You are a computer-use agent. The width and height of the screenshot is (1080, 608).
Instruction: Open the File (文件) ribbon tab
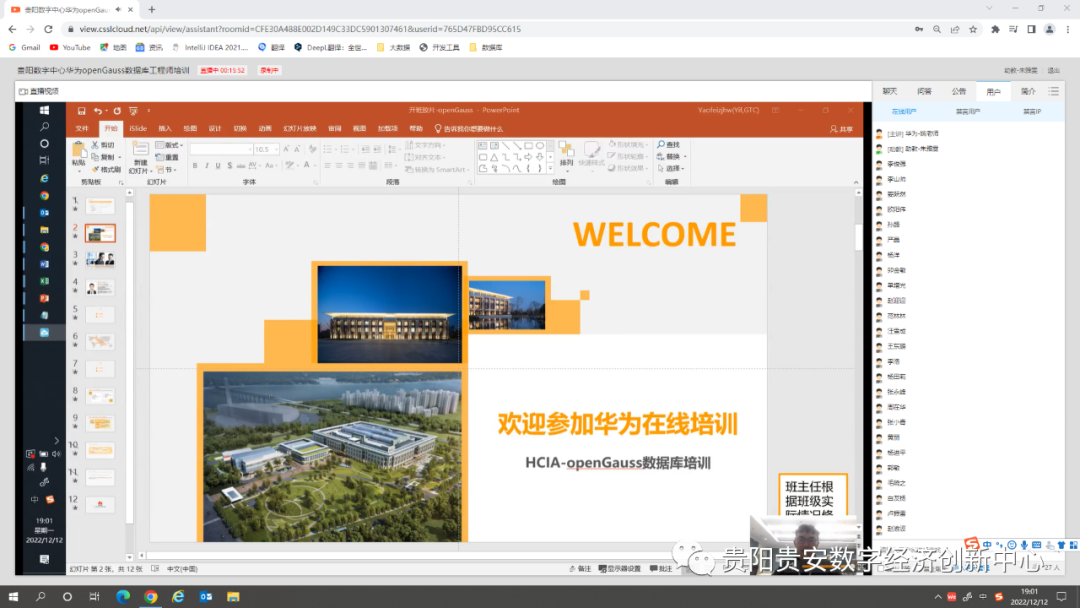[82, 129]
